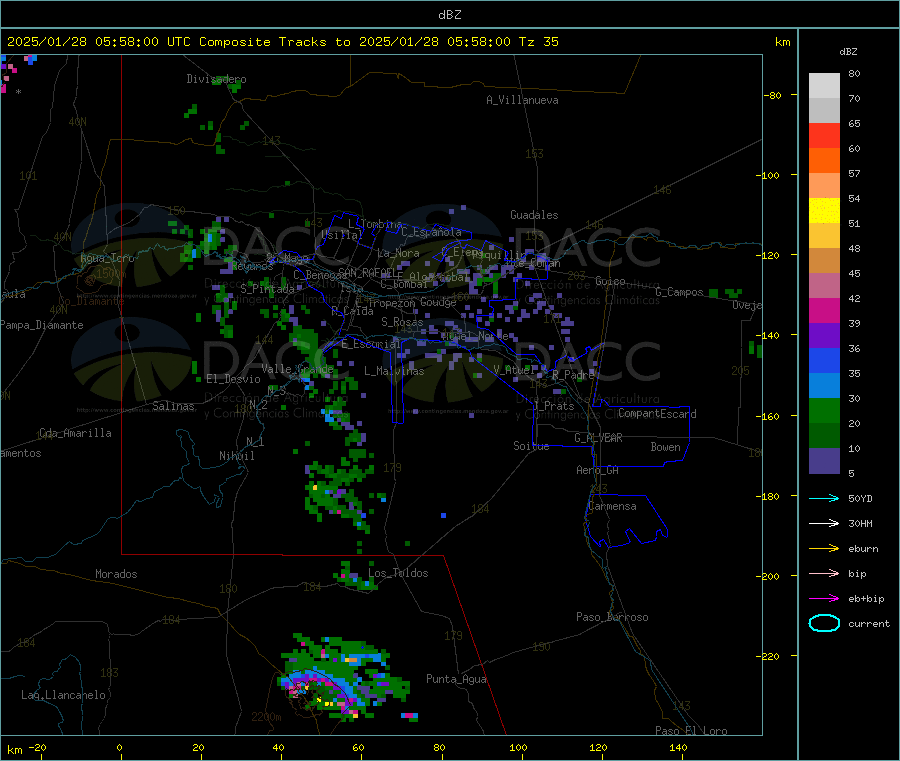Click the 100 tick on the bottom axis
The height and width of the screenshot is (761, 900).
click(x=518, y=747)
